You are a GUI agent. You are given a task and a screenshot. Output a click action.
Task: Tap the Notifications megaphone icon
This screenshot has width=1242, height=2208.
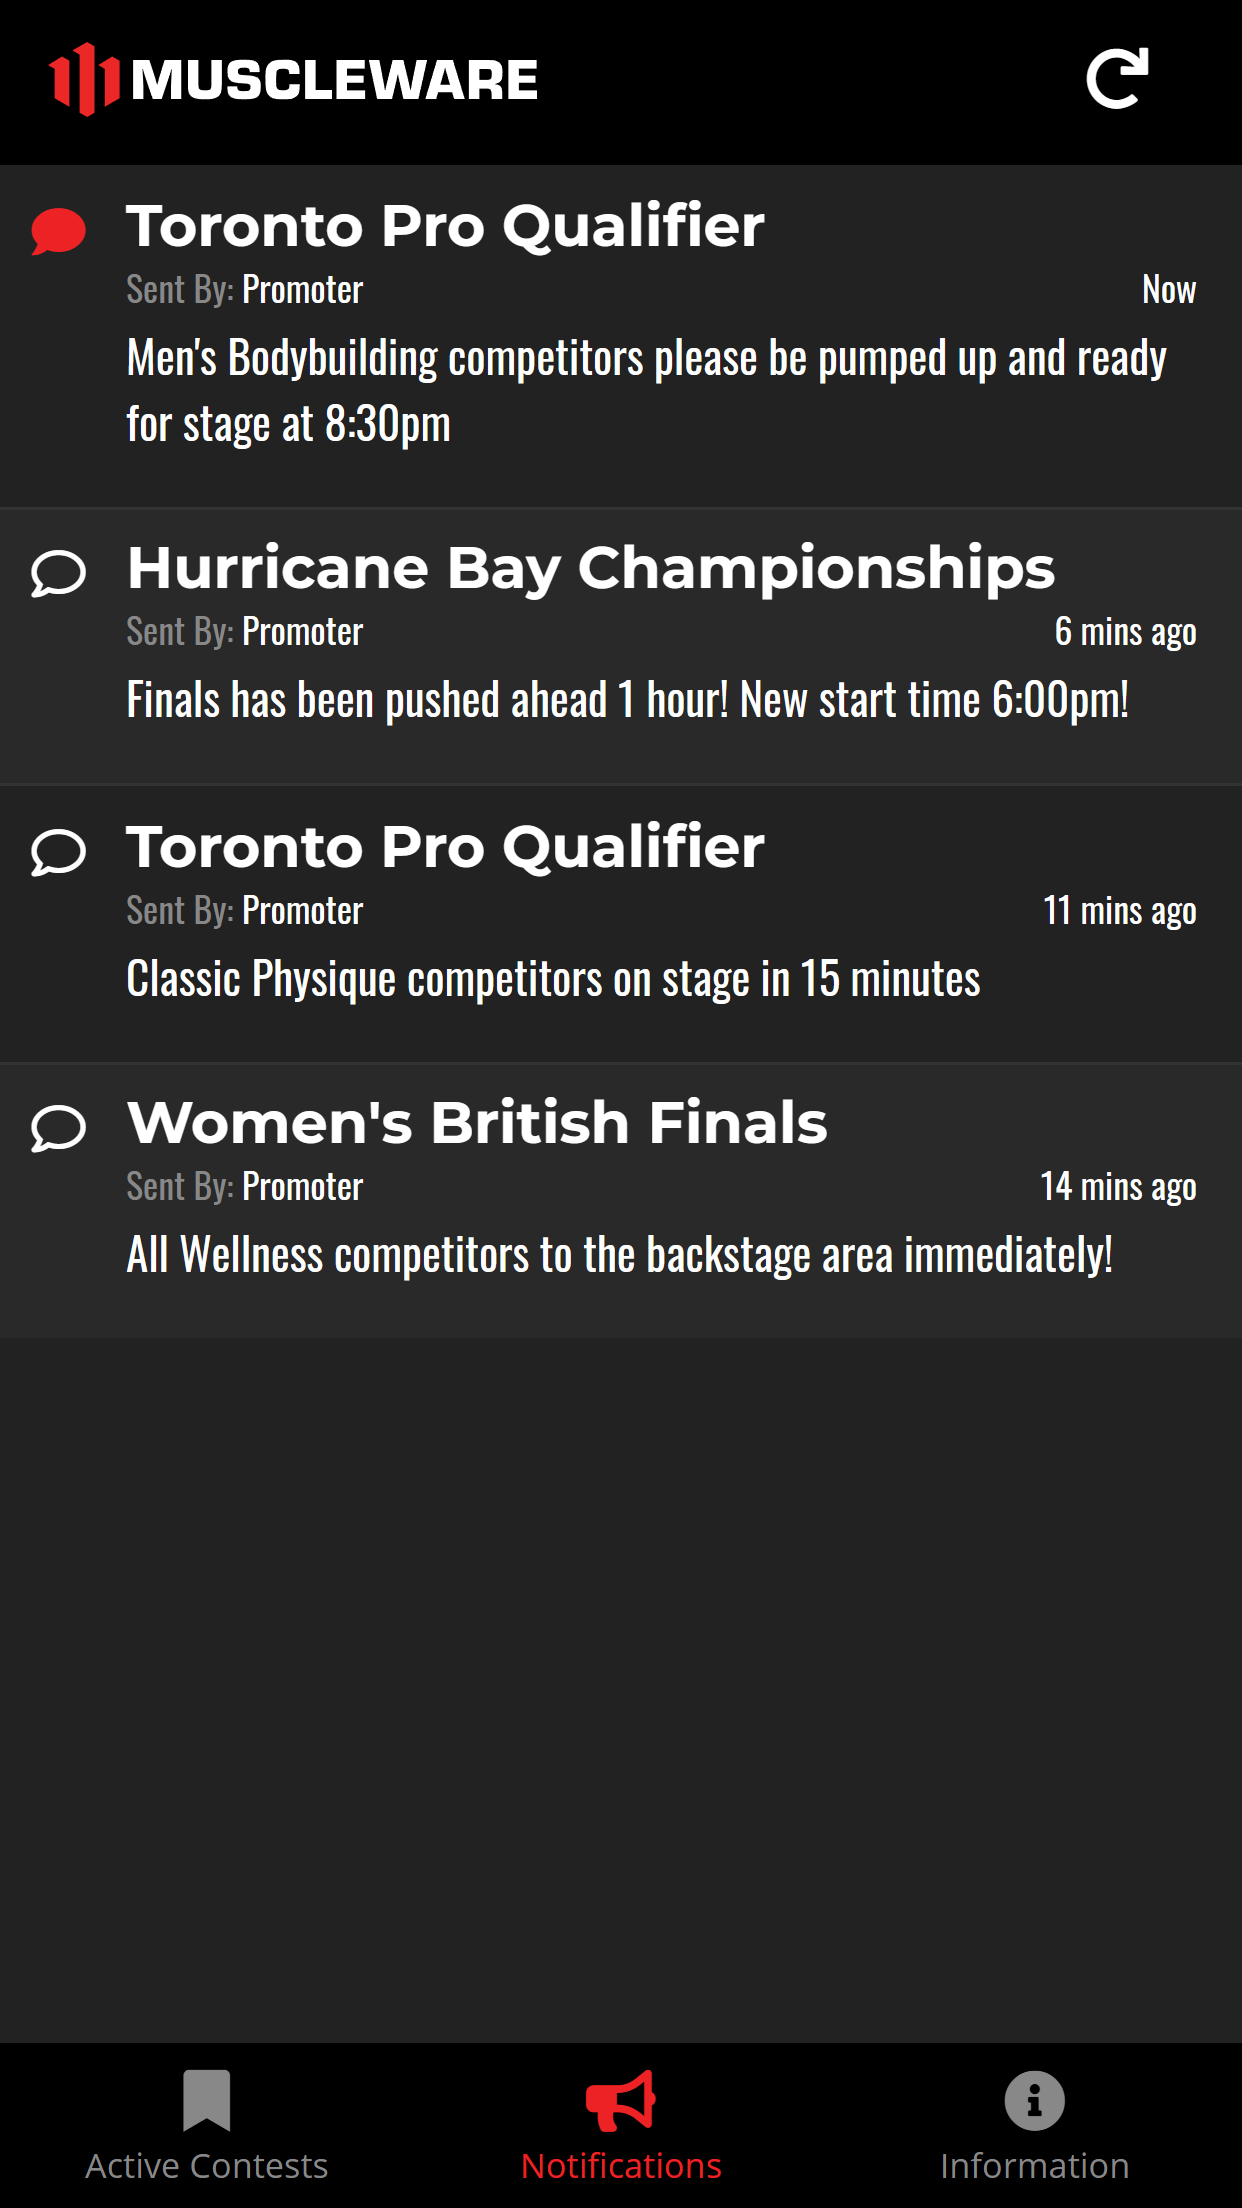pos(621,2100)
